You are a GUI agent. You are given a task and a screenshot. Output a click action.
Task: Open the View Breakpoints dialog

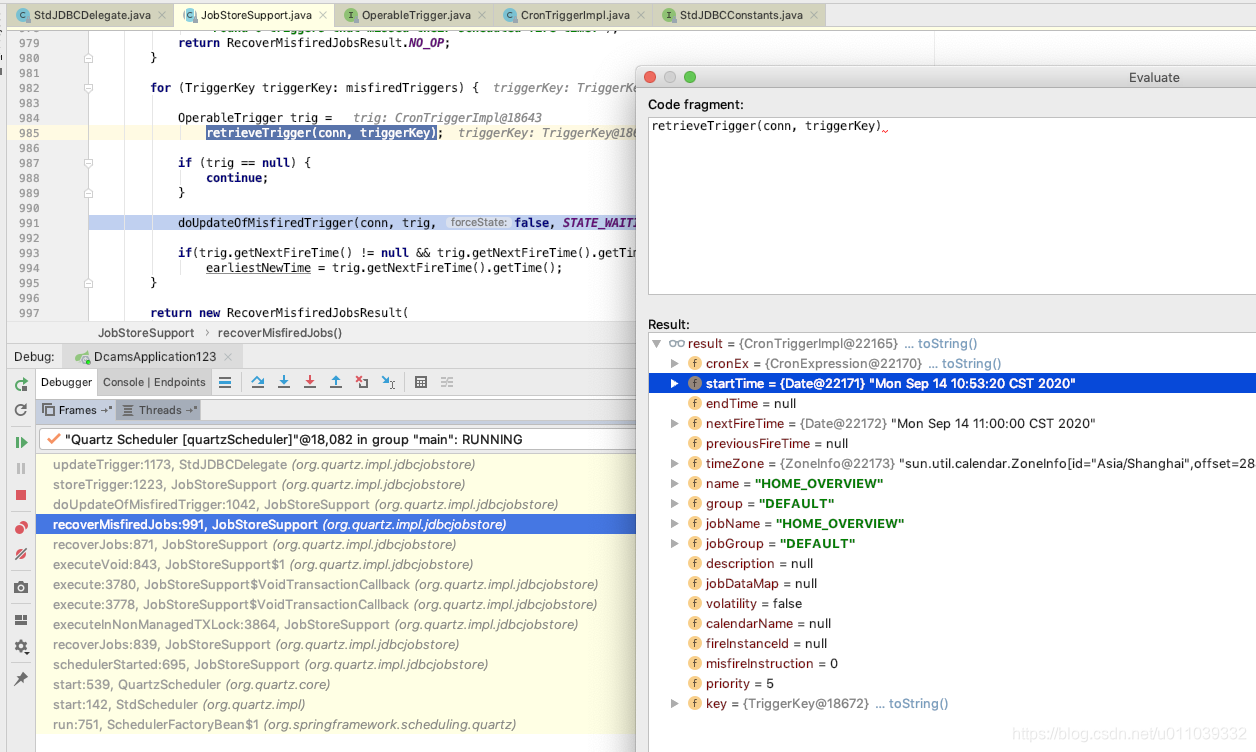click(21, 528)
